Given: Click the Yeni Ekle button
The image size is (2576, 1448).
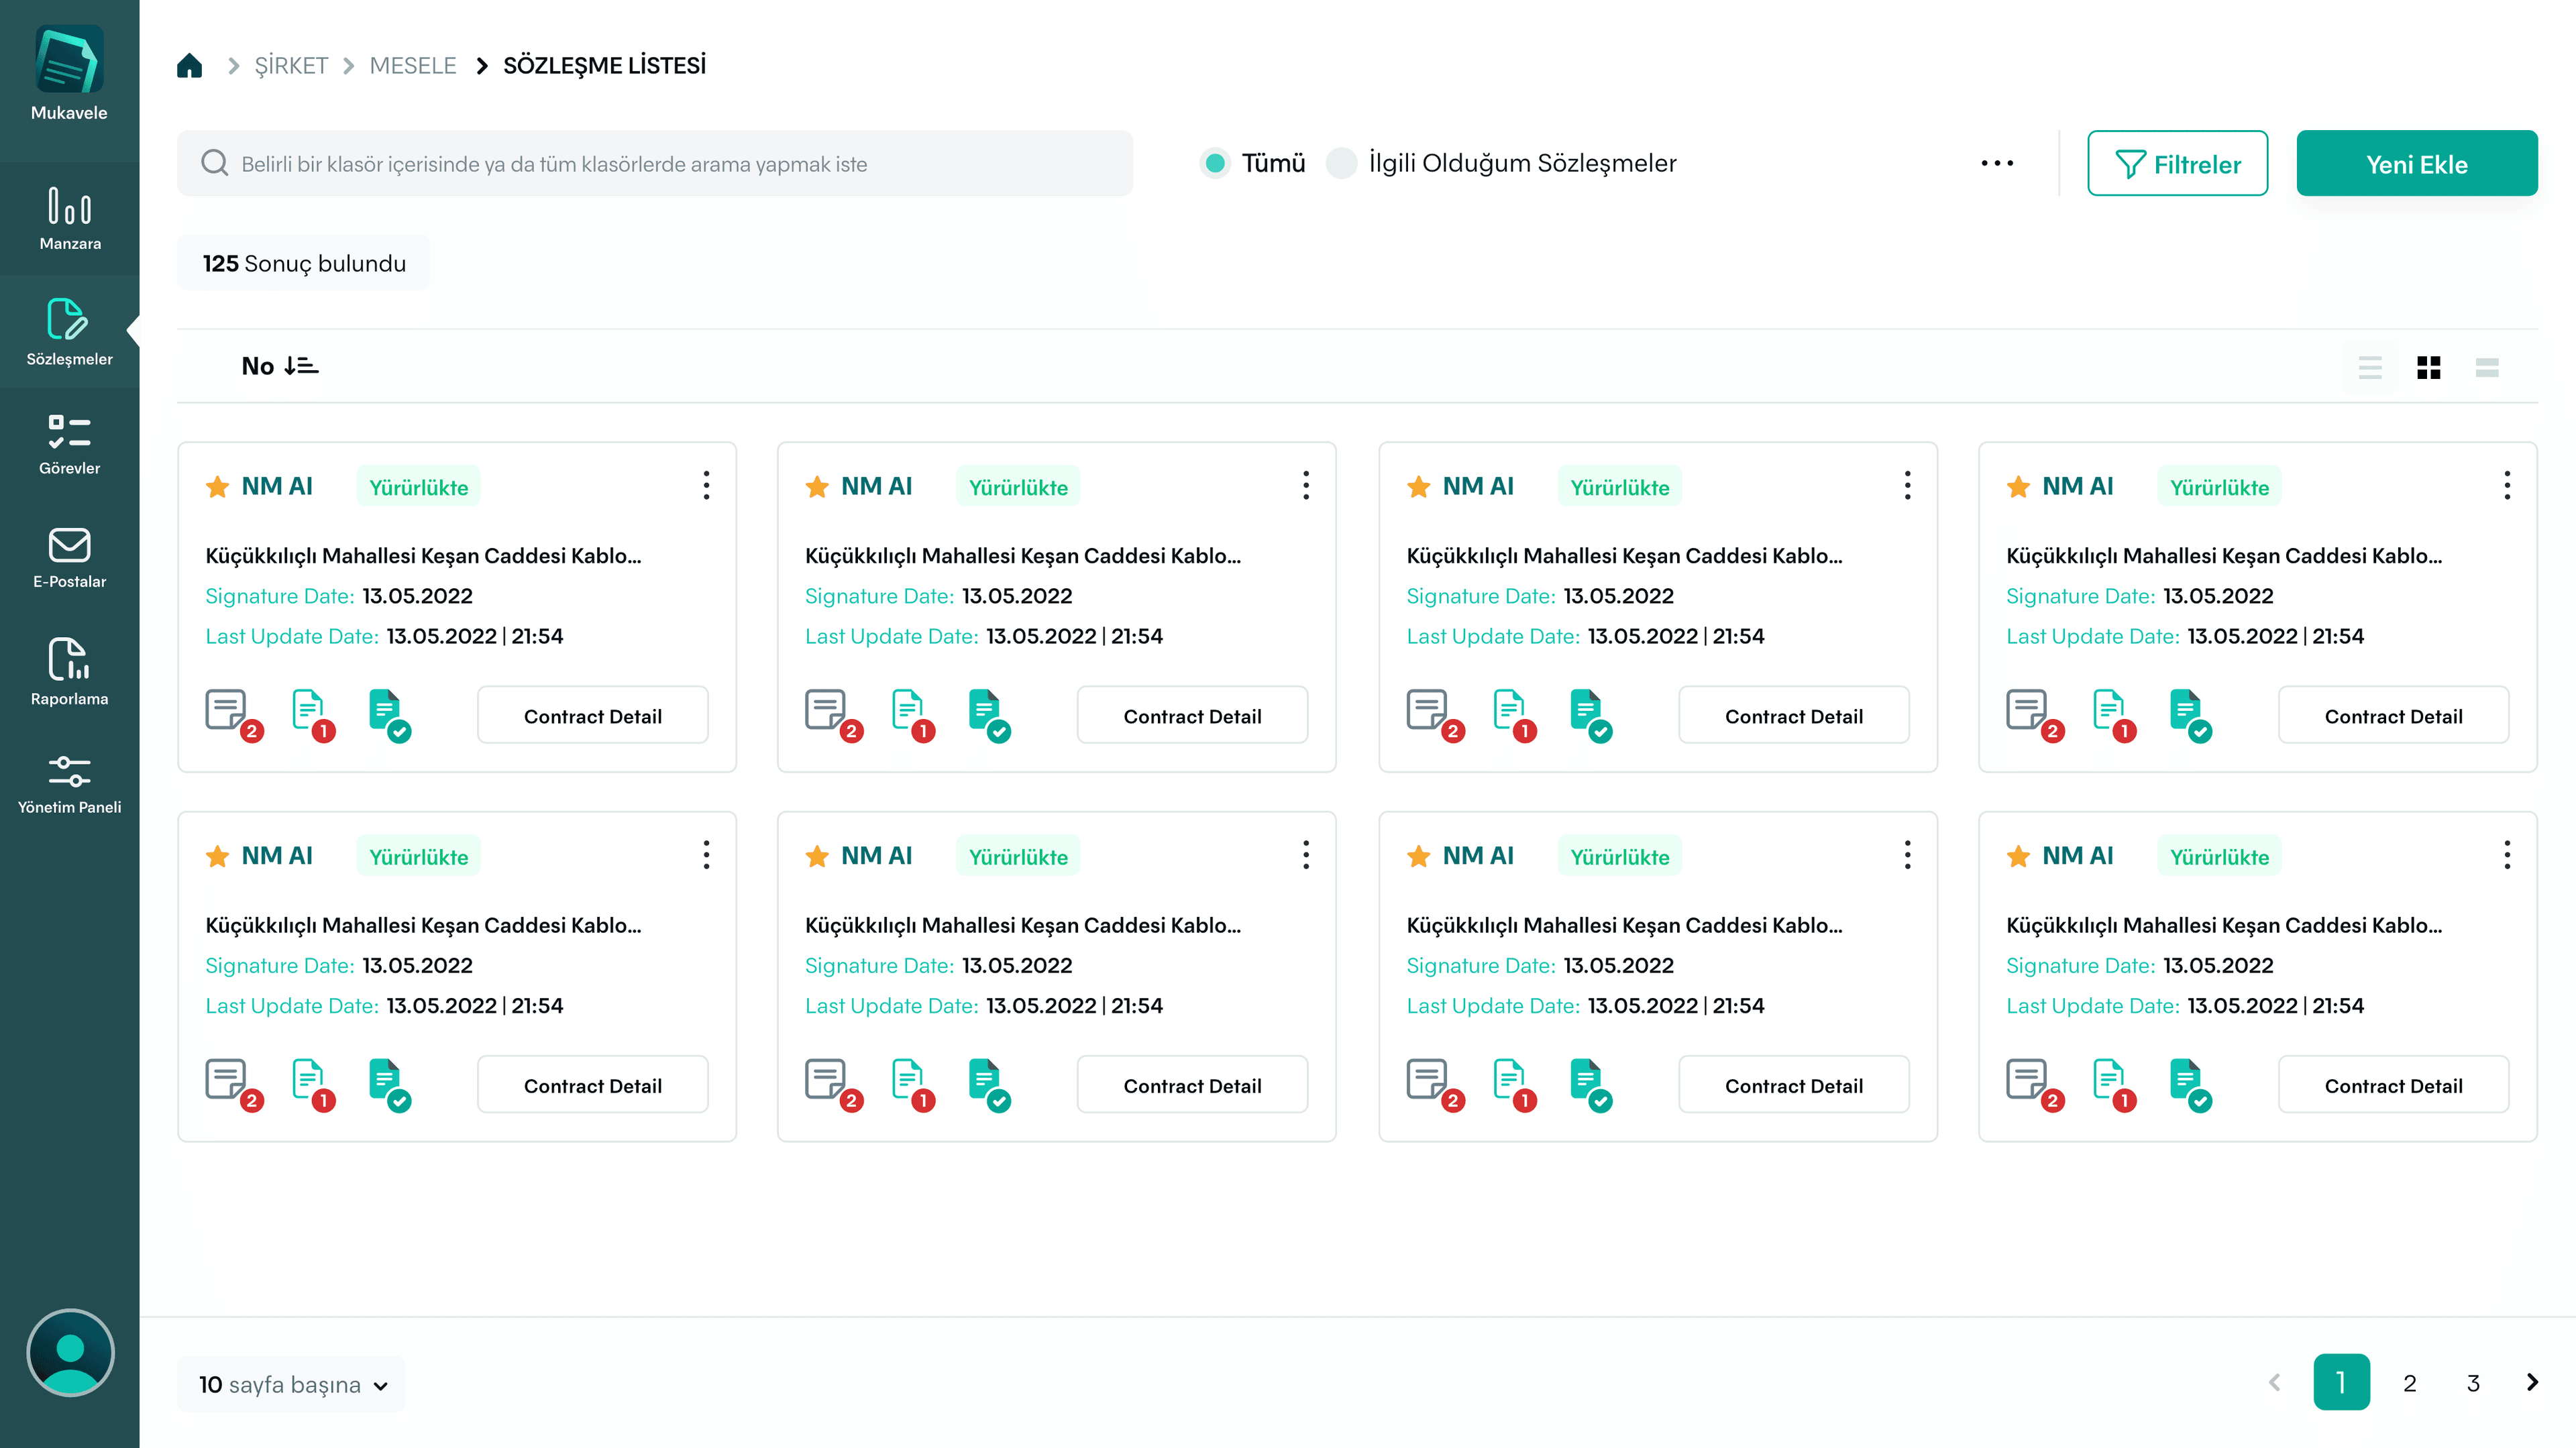Looking at the screenshot, I should [x=2416, y=164].
